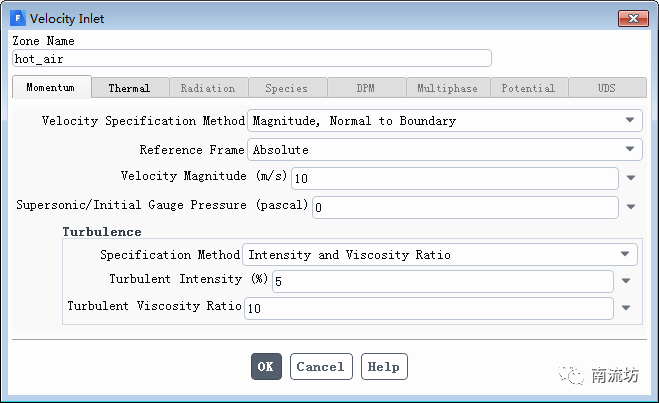Open the Radiation tab

coord(208,88)
